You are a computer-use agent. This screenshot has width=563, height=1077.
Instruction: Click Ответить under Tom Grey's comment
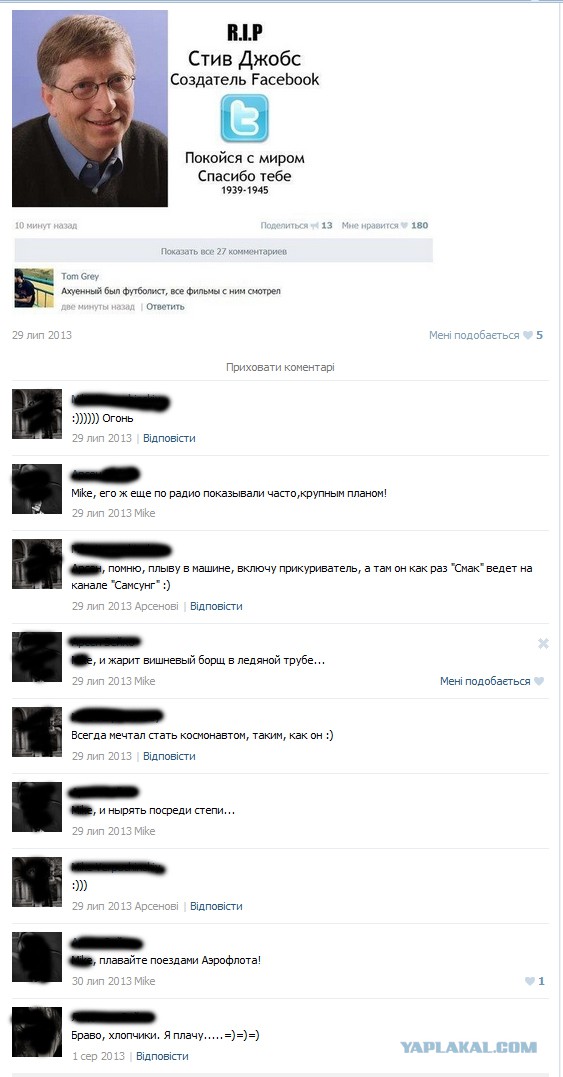(x=165, y=307)
